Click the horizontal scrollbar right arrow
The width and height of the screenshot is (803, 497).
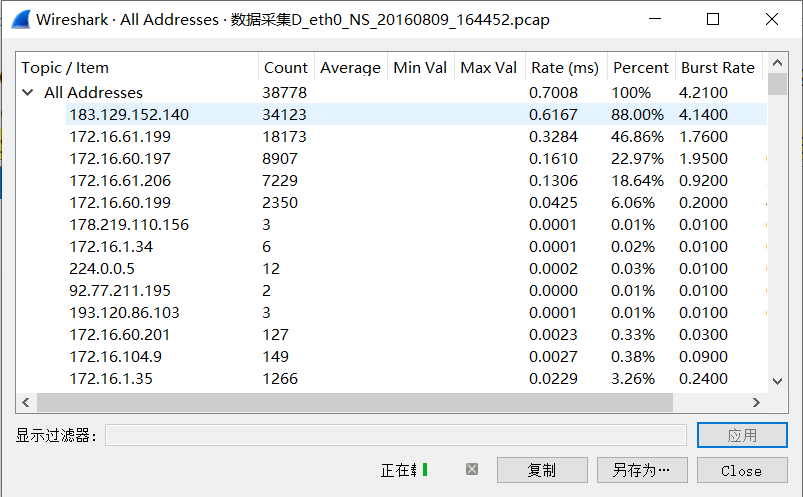tap(756, 402)
